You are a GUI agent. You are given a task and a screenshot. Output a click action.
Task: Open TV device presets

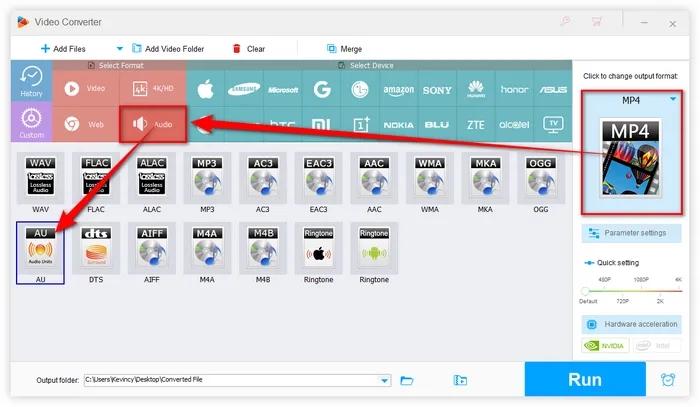tap(553, 125)
